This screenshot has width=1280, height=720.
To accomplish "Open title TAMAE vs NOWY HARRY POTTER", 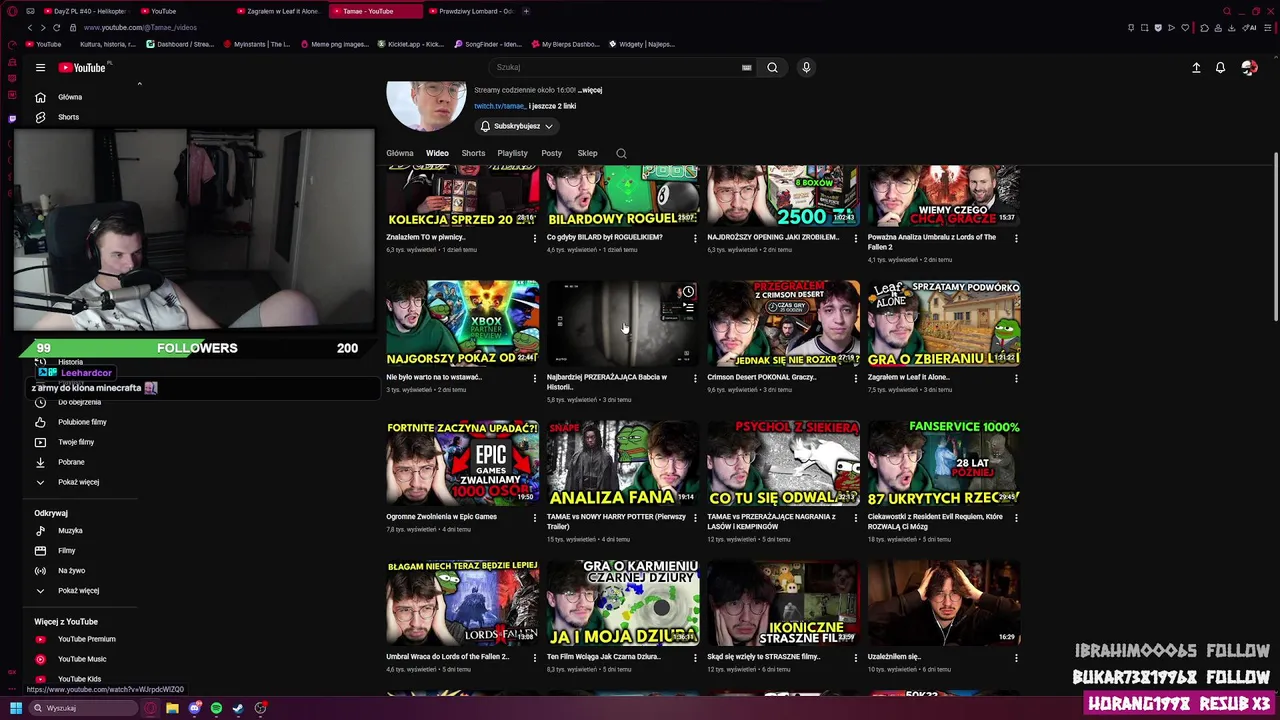I will point(616,521).
